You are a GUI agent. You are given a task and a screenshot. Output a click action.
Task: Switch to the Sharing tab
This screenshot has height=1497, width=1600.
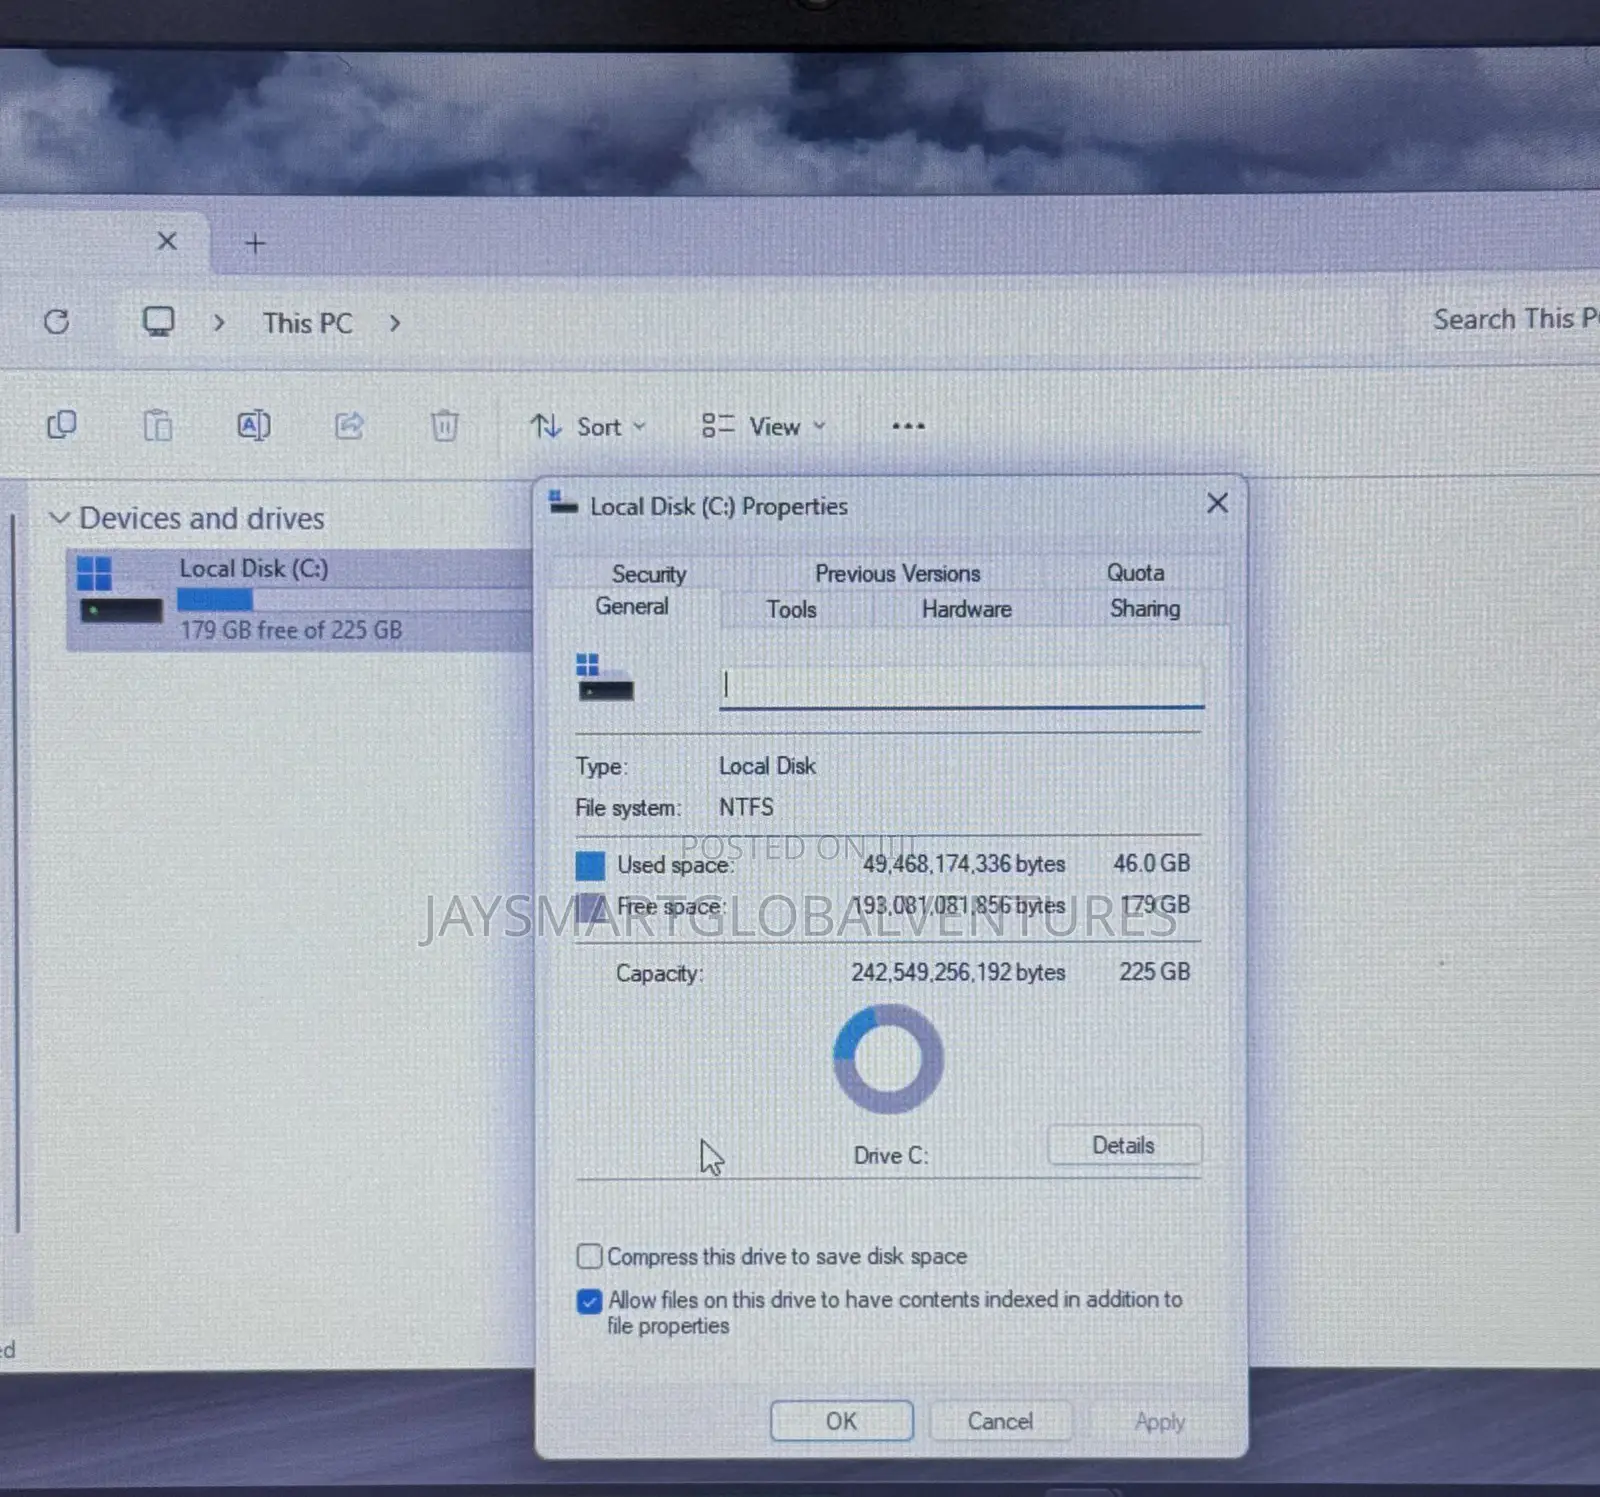1145,608
